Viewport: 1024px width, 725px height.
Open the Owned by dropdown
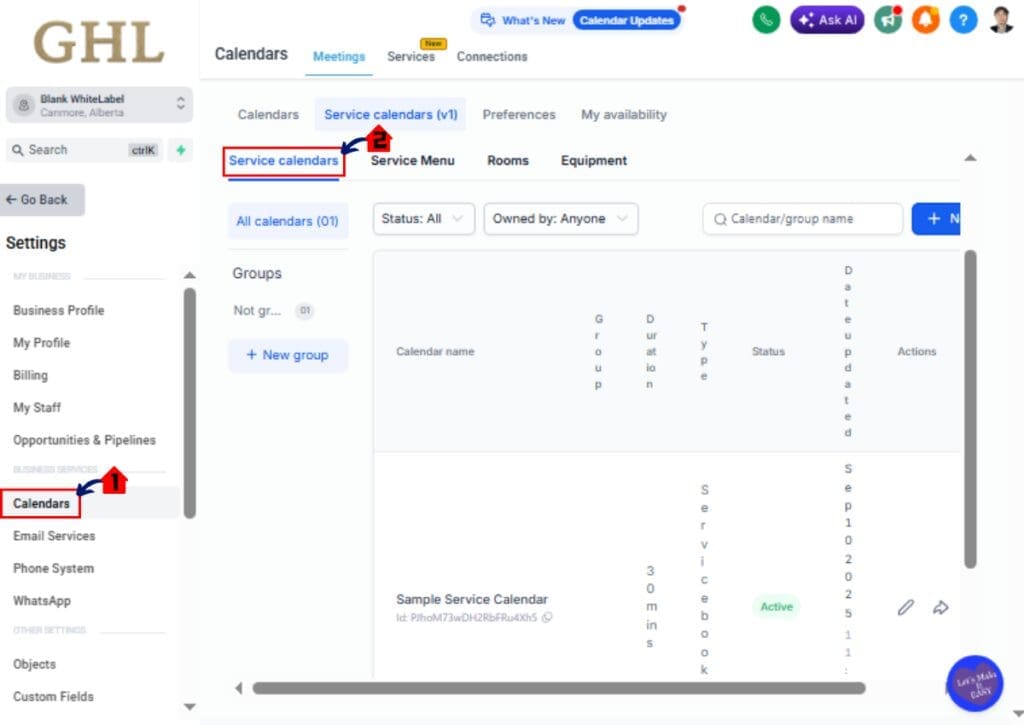(560, 218)
